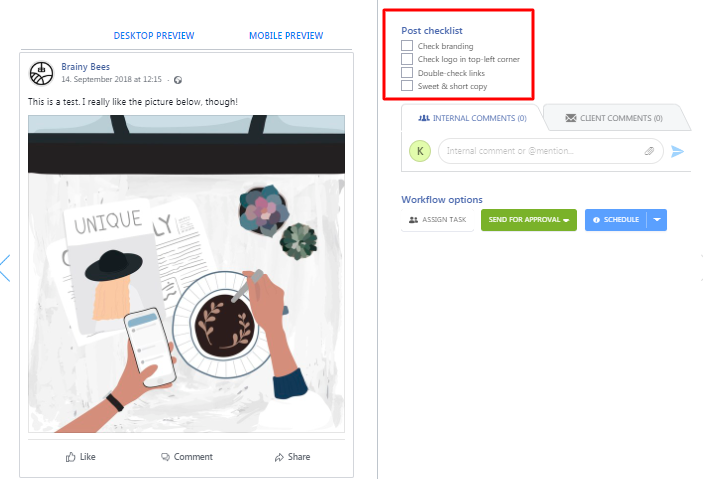
Task: Open the Send for Approval dropdown
Action: (x=529, y=220)
